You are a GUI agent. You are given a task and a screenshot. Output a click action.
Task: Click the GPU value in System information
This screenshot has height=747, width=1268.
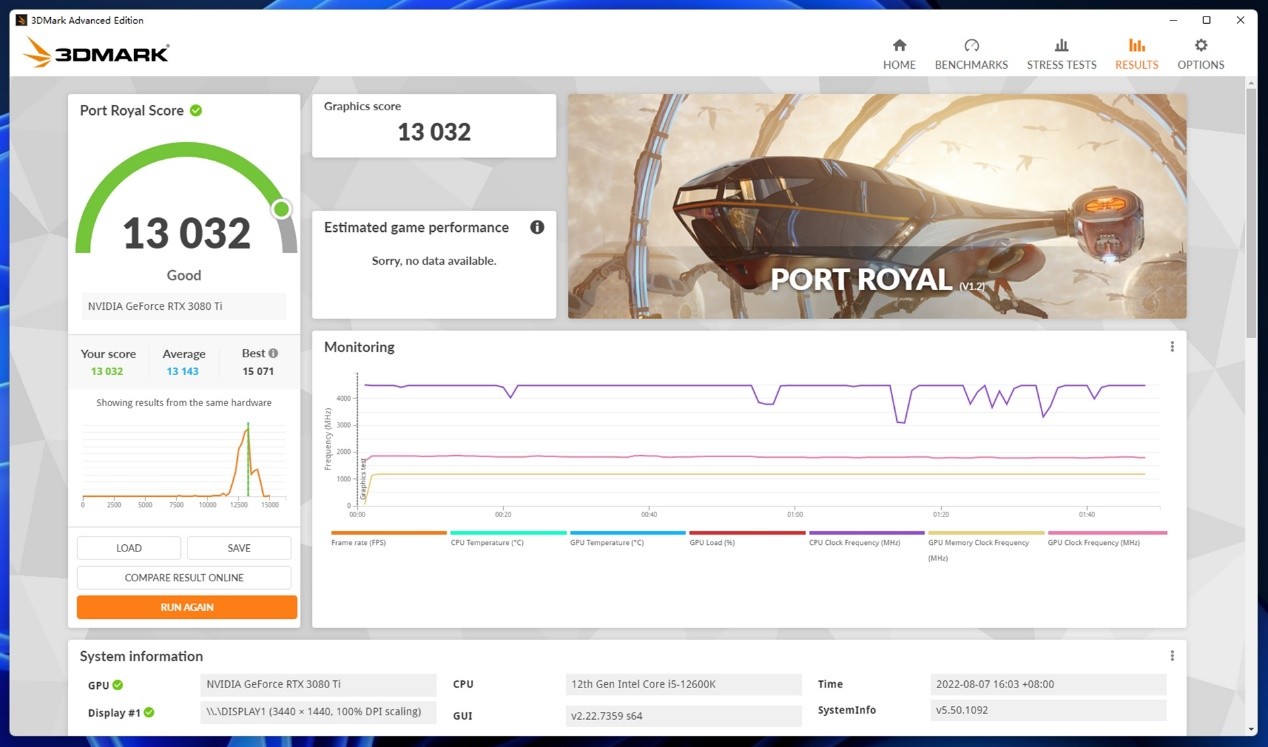point(318,684)
